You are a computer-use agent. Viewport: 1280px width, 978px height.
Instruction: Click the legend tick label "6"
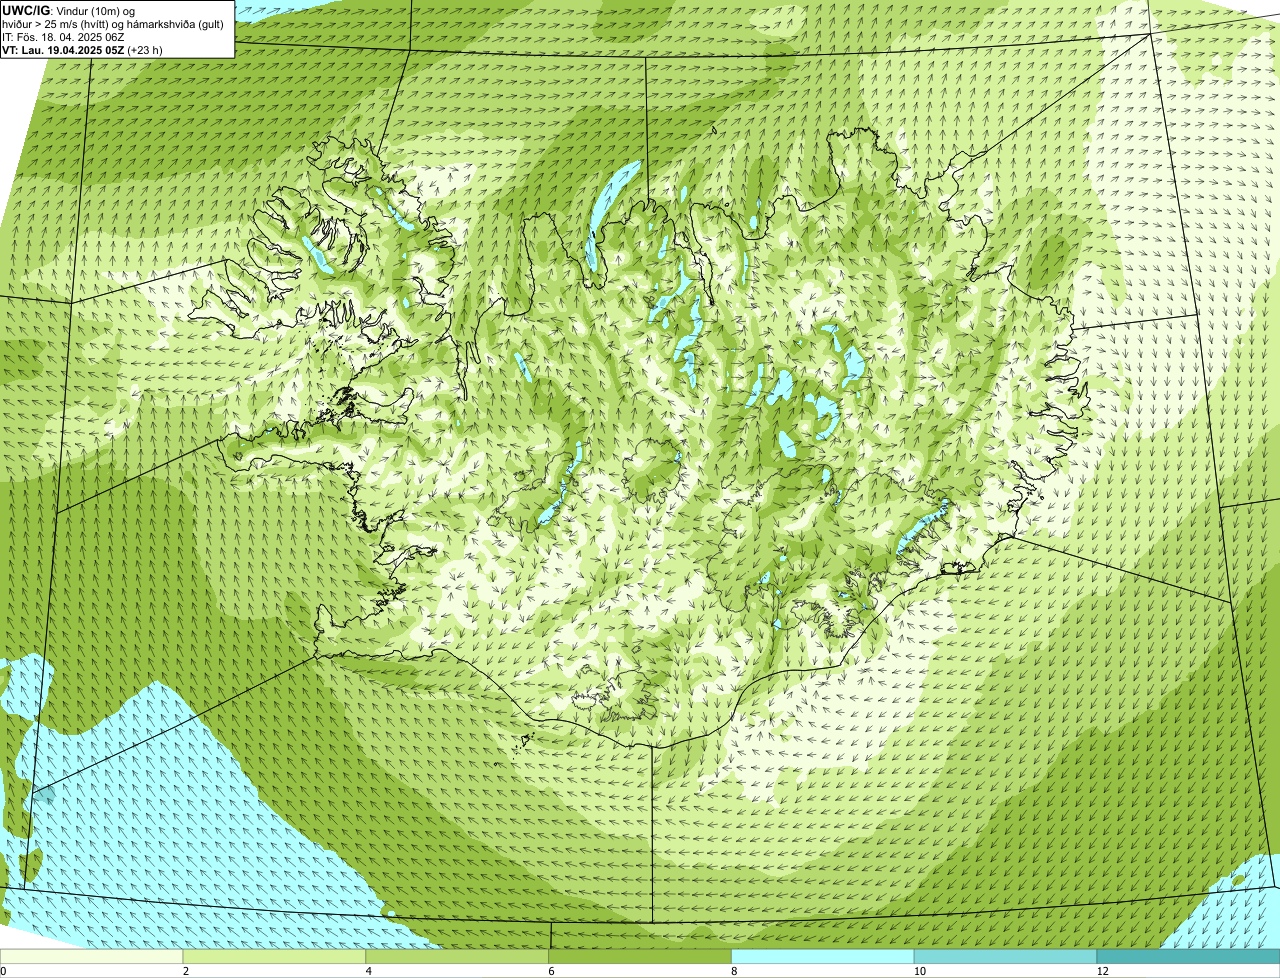coord(551,971)
